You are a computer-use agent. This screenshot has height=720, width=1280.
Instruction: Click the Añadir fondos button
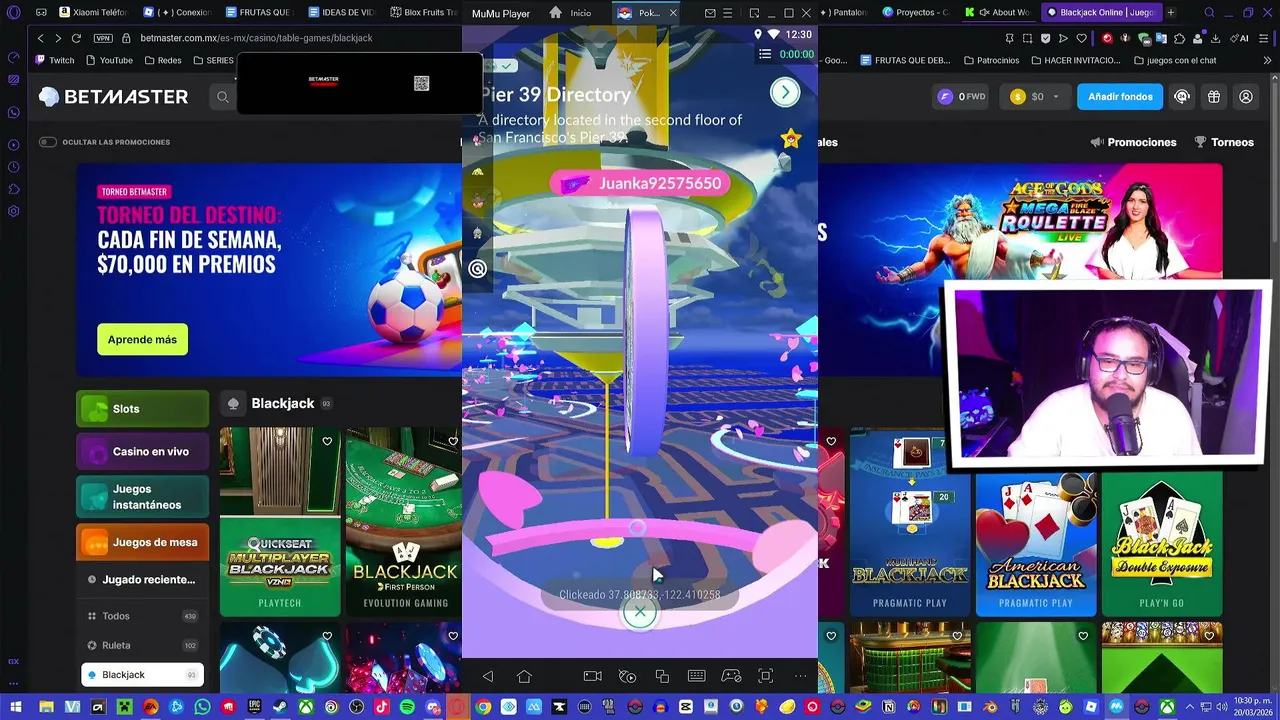(x=1120, y=97)
